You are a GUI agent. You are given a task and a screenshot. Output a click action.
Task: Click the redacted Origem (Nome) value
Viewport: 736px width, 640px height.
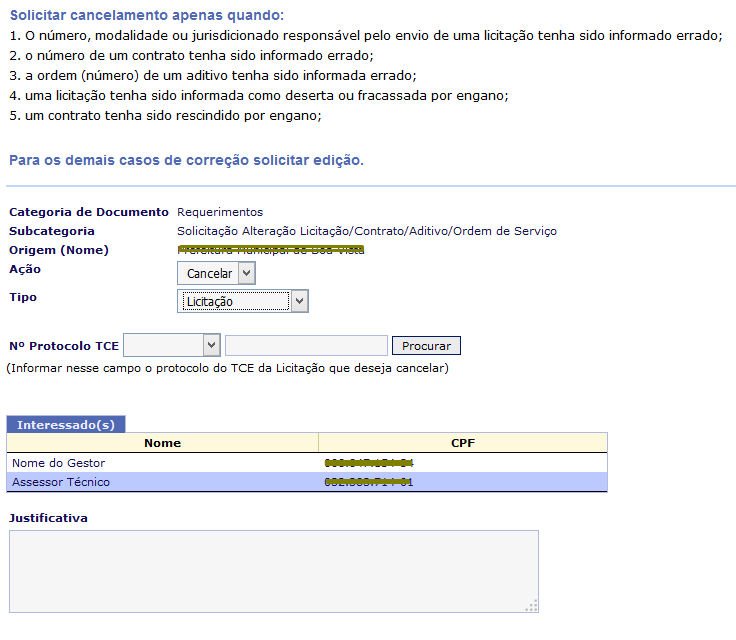[270, 250]
